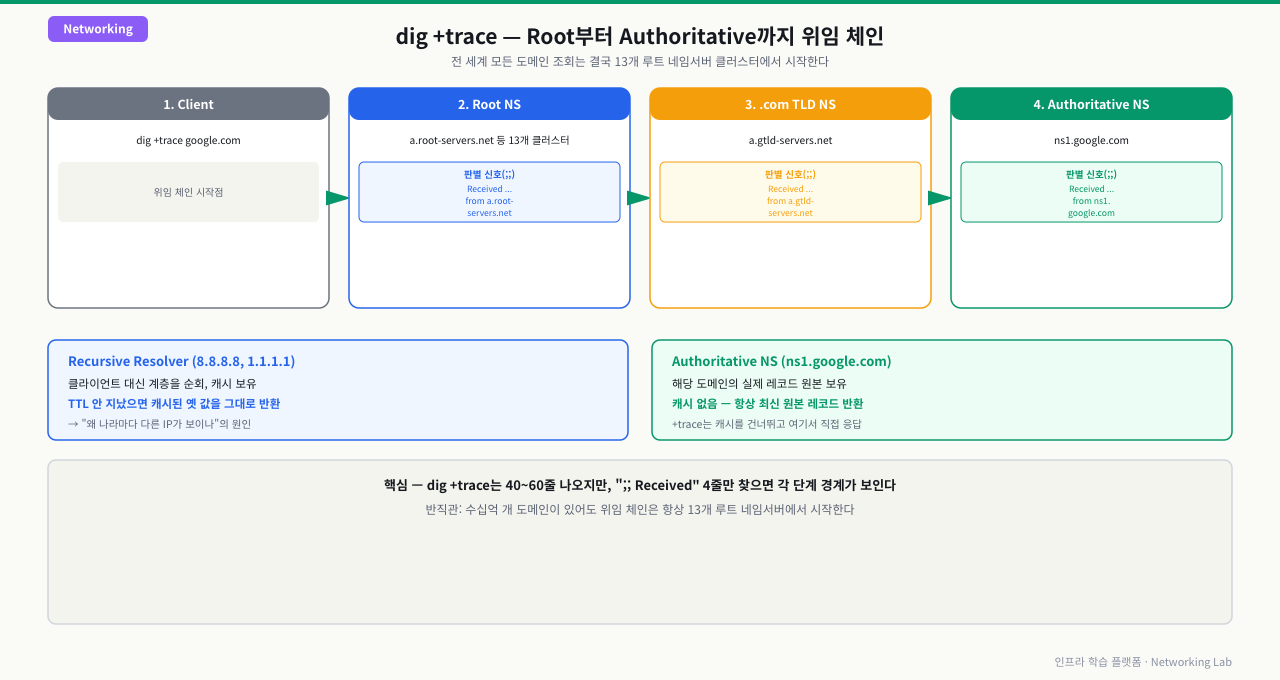Click the orange 판별 신호 box in TLD NS
The width and height of the screenshot is (1280, 680).
tap(790, 192)
